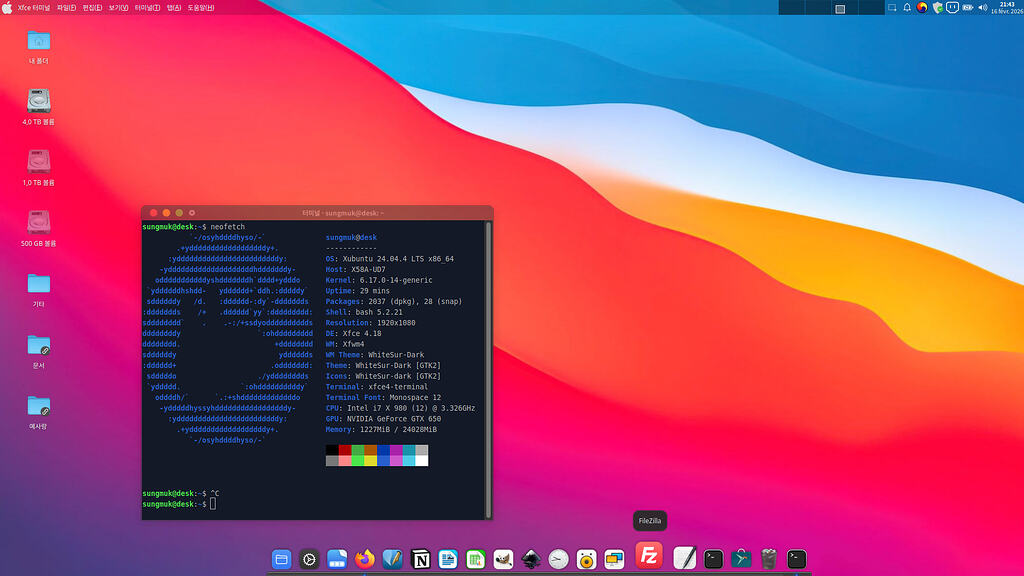Click the volume speaker icon in the panel
Screen dimensions: 1024x576
tap(982, 7)
